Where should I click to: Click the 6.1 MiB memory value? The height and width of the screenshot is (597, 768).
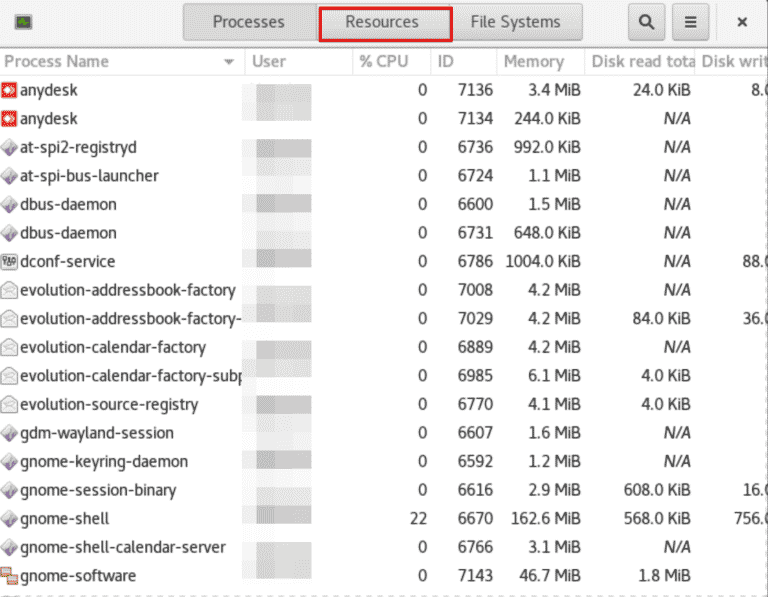554,376
